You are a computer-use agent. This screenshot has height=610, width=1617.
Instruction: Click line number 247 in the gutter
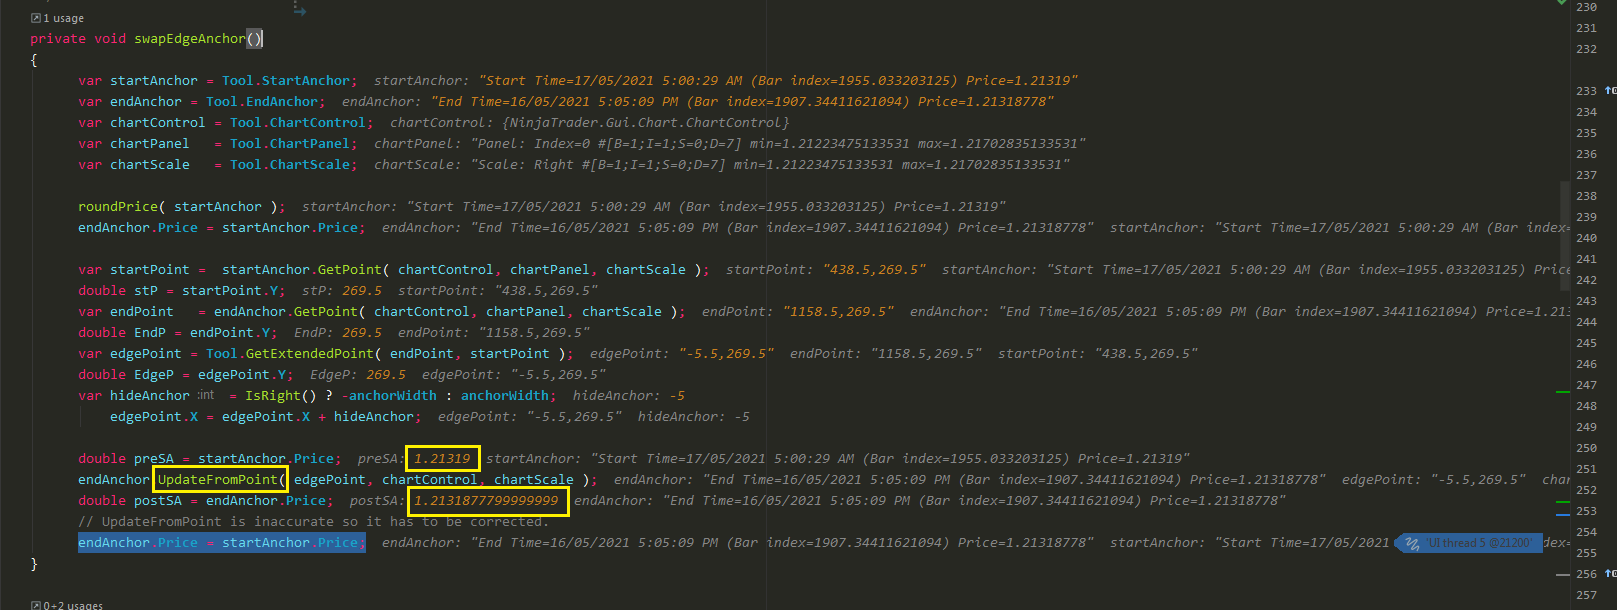click(x=1586, y=385)
